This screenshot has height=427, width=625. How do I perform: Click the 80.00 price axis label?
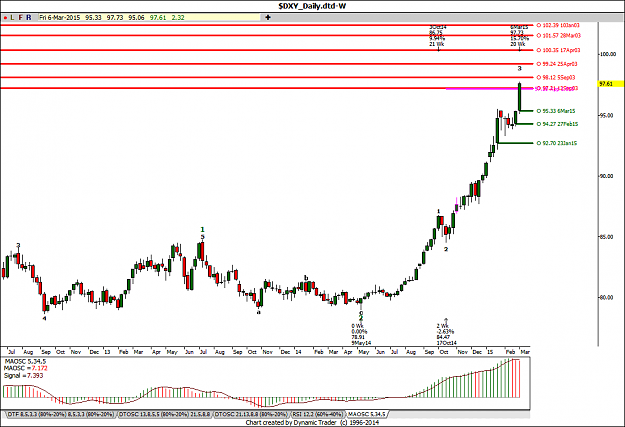click(x=607, y=297)
